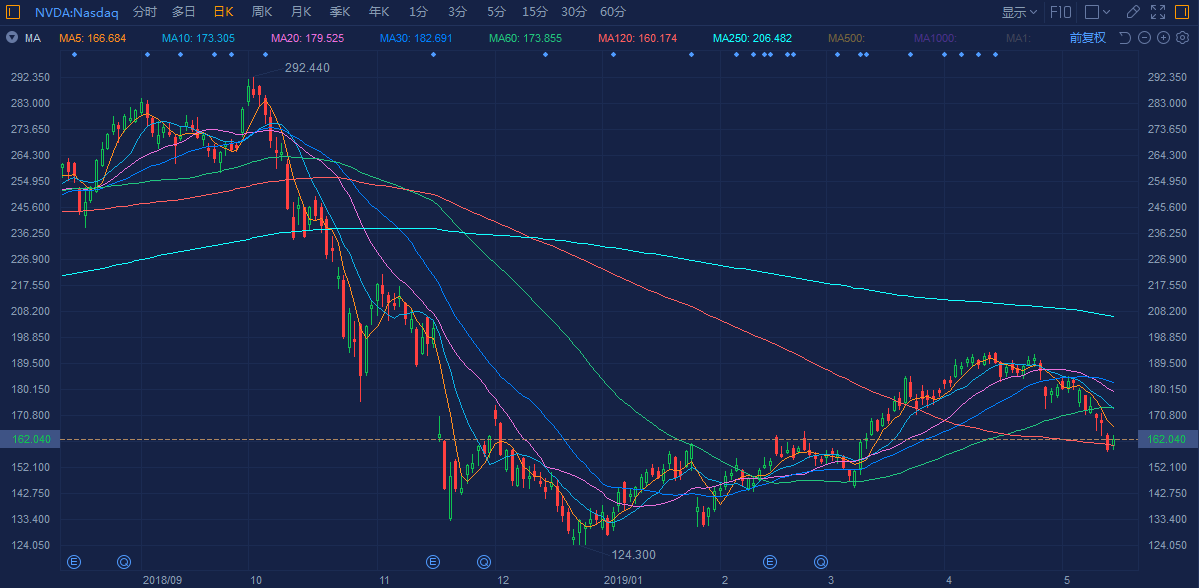Switch to 30分 thirty-minute chart
1199x588 pixels.
pos(574,12)
